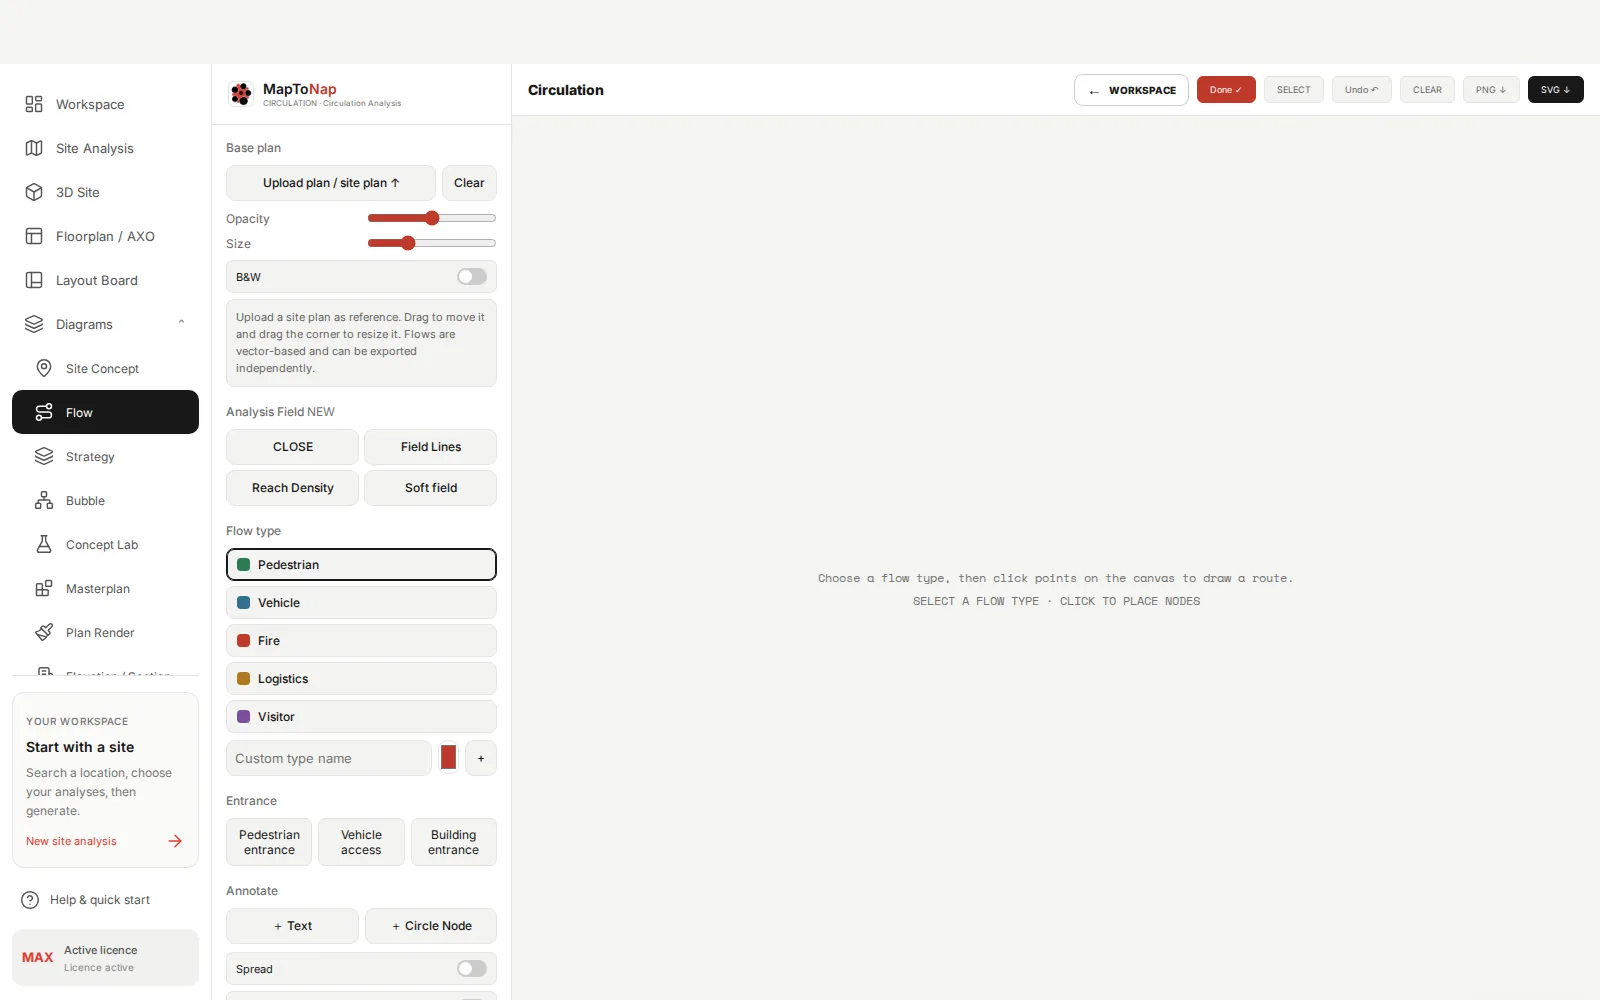Open Concept Lab flask icon
Viewport: 1600px width, 1000px height.
point(44,544)
